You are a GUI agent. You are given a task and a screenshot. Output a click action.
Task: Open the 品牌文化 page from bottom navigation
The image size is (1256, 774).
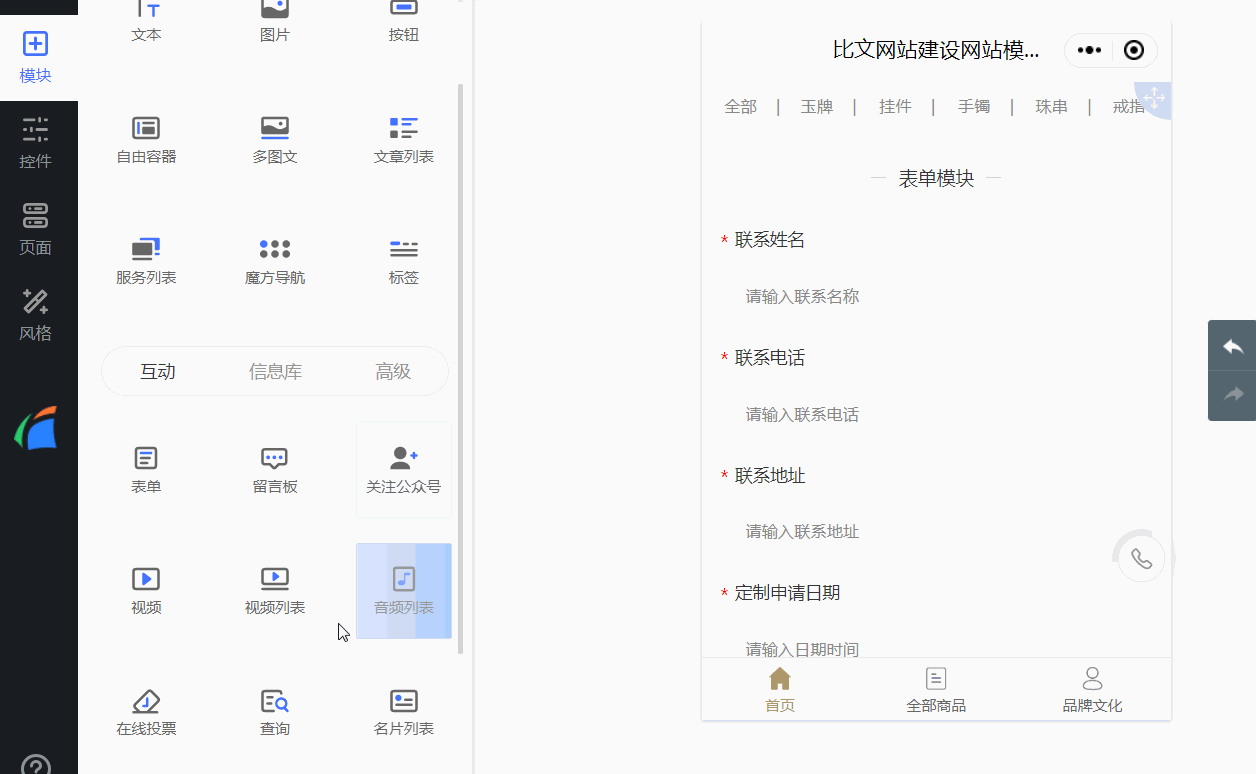[x=1092, y=689]
